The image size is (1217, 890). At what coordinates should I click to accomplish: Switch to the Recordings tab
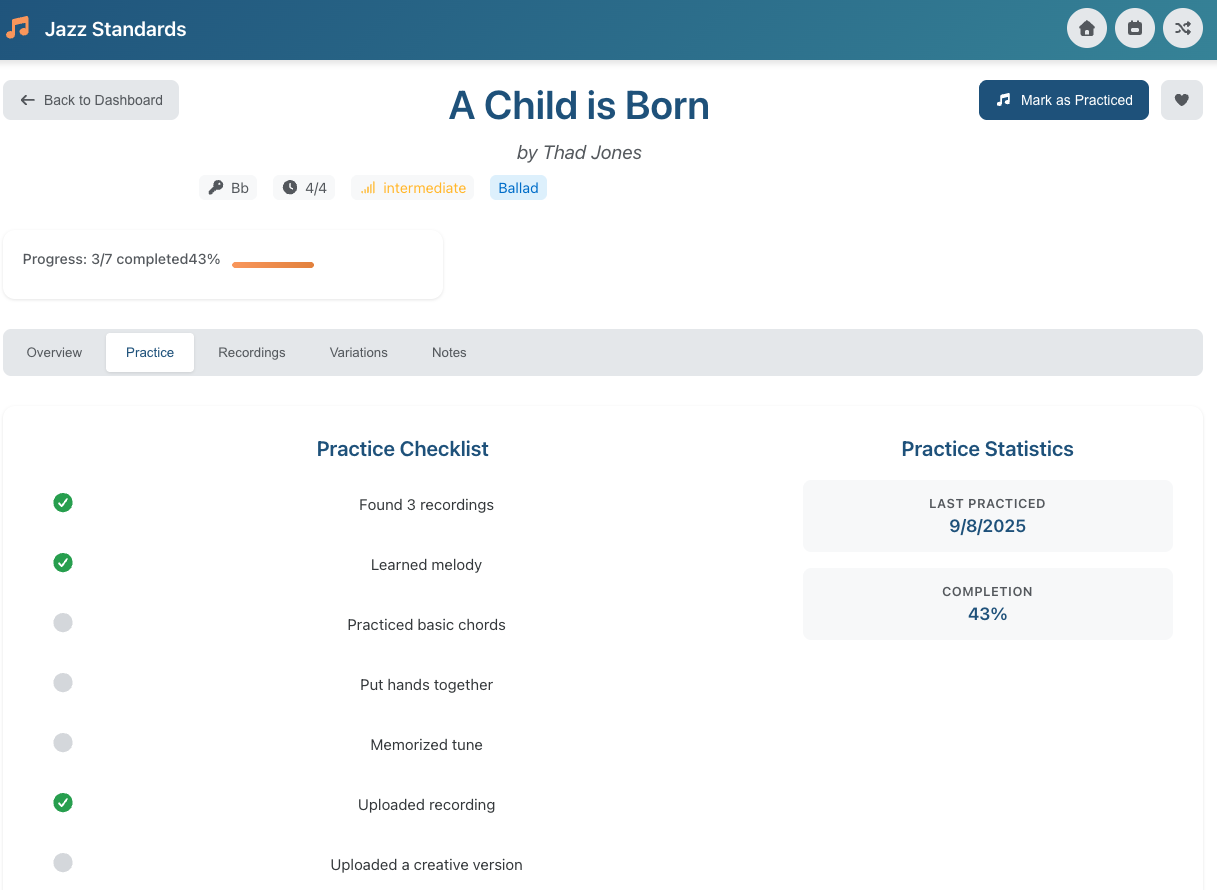252,353
